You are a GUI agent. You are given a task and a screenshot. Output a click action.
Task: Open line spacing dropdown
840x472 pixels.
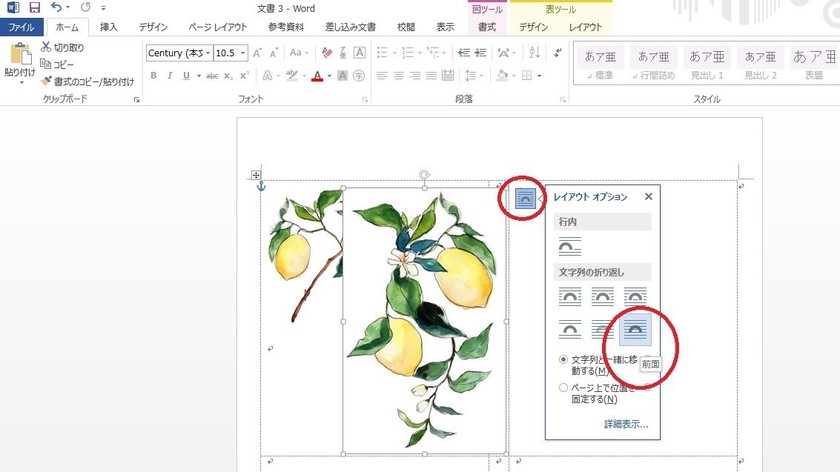[x=482, y=76]
